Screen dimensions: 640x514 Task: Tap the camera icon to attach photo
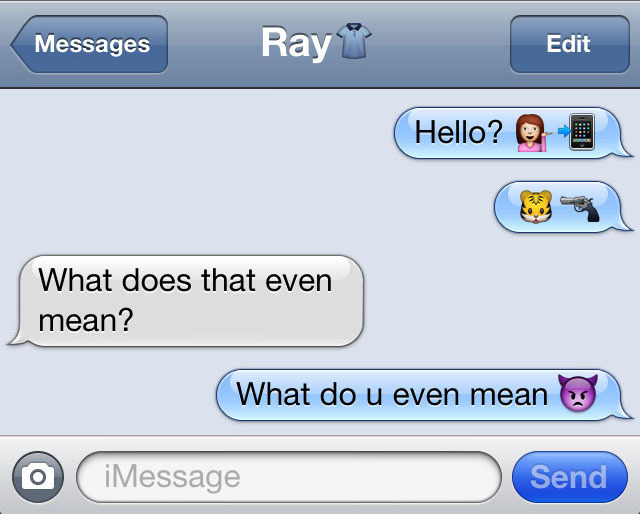coord(38,476)
